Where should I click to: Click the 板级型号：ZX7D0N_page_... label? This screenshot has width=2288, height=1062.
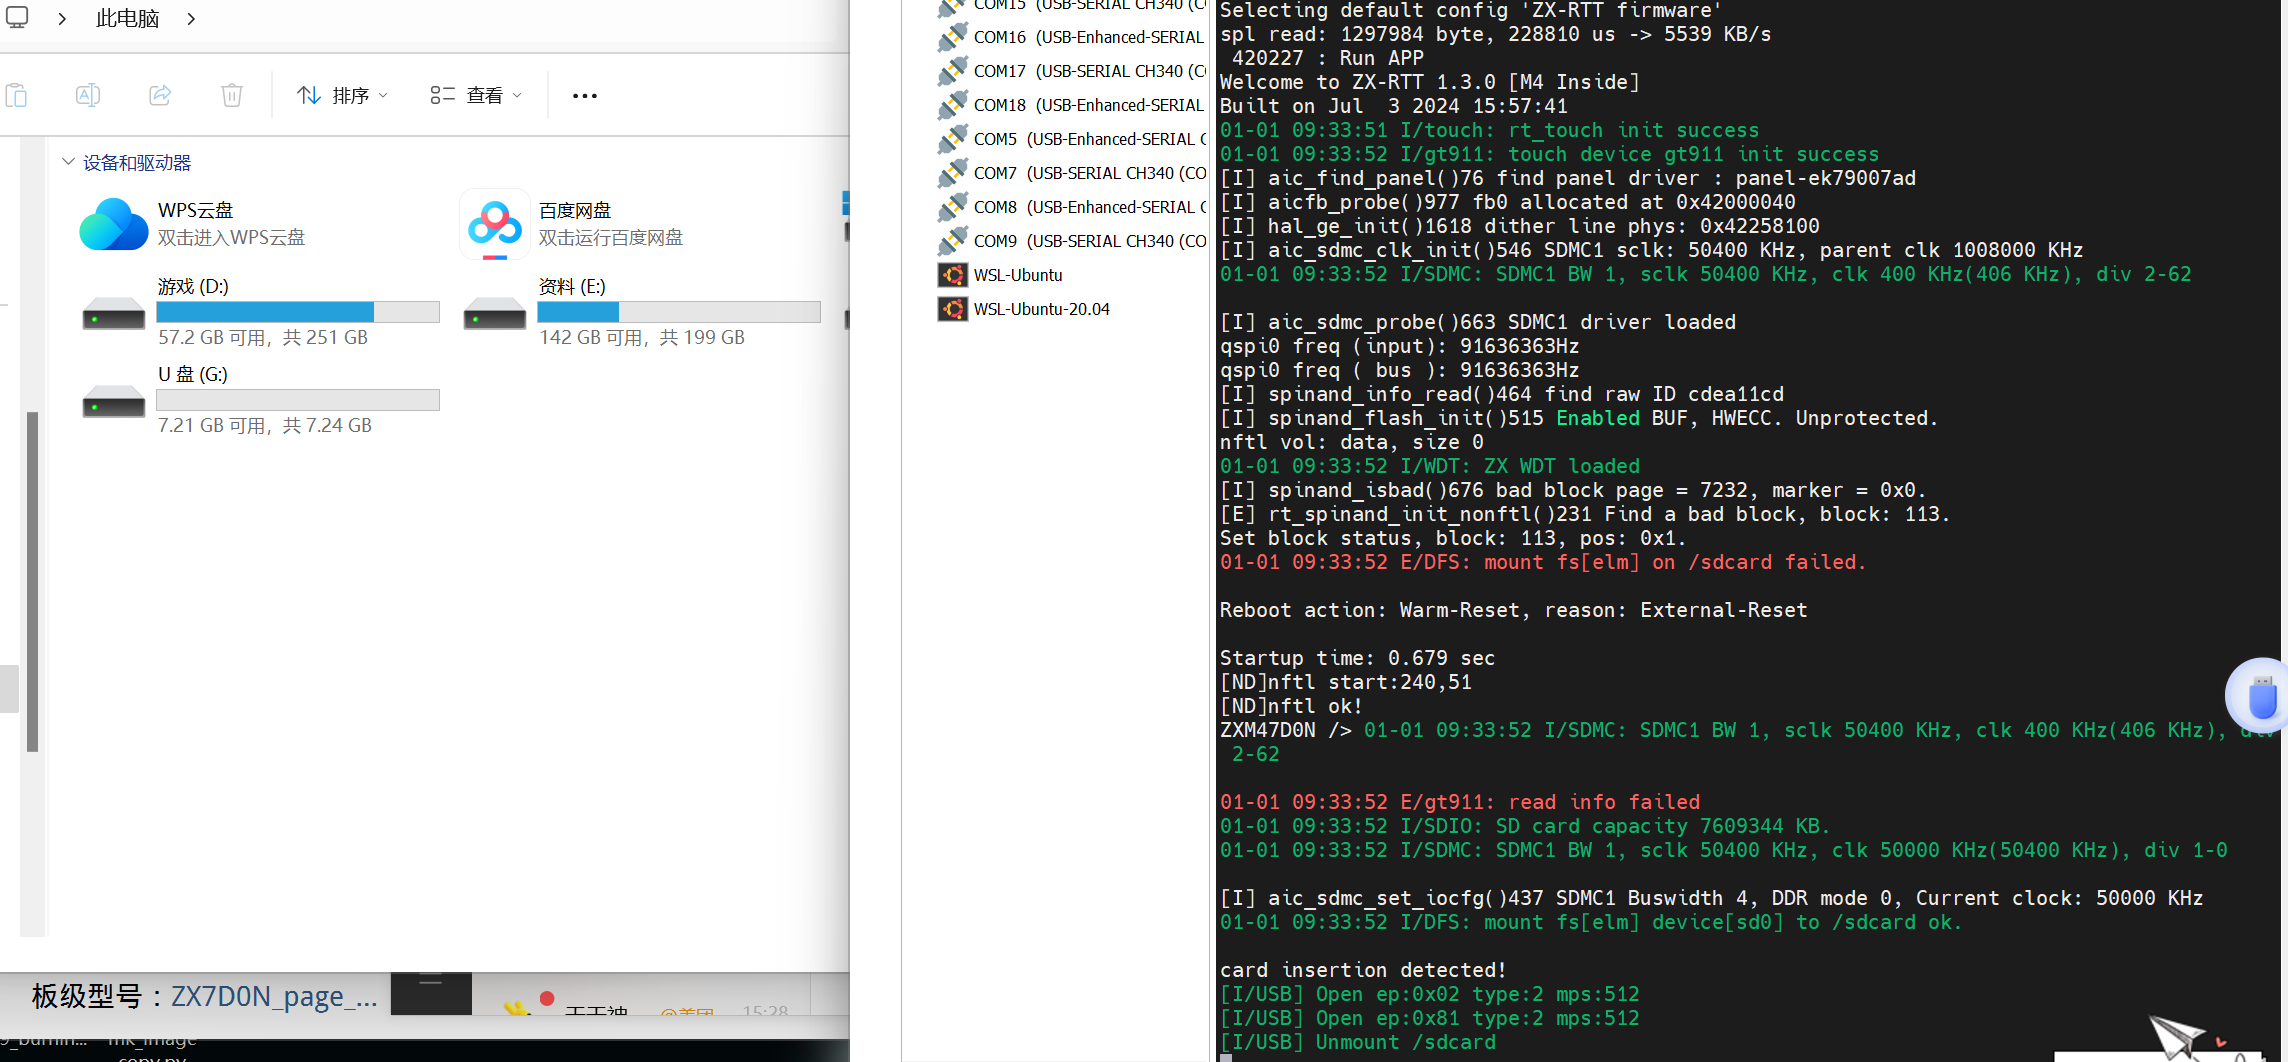click(205, 996)
